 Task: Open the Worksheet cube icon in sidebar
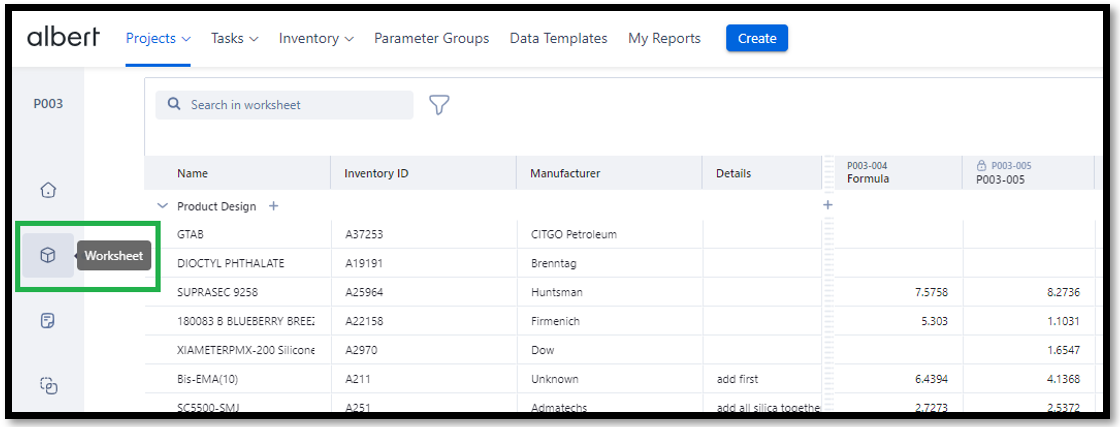(47, 256)
